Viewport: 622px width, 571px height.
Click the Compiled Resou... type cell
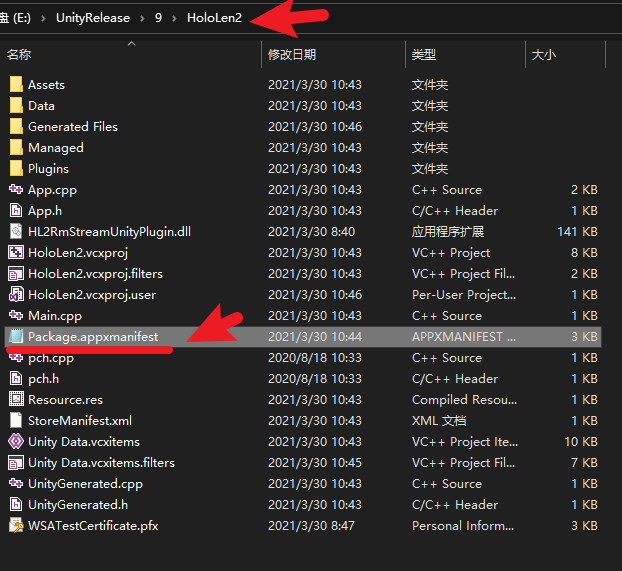pyautogui.click(x=464, y=400)
